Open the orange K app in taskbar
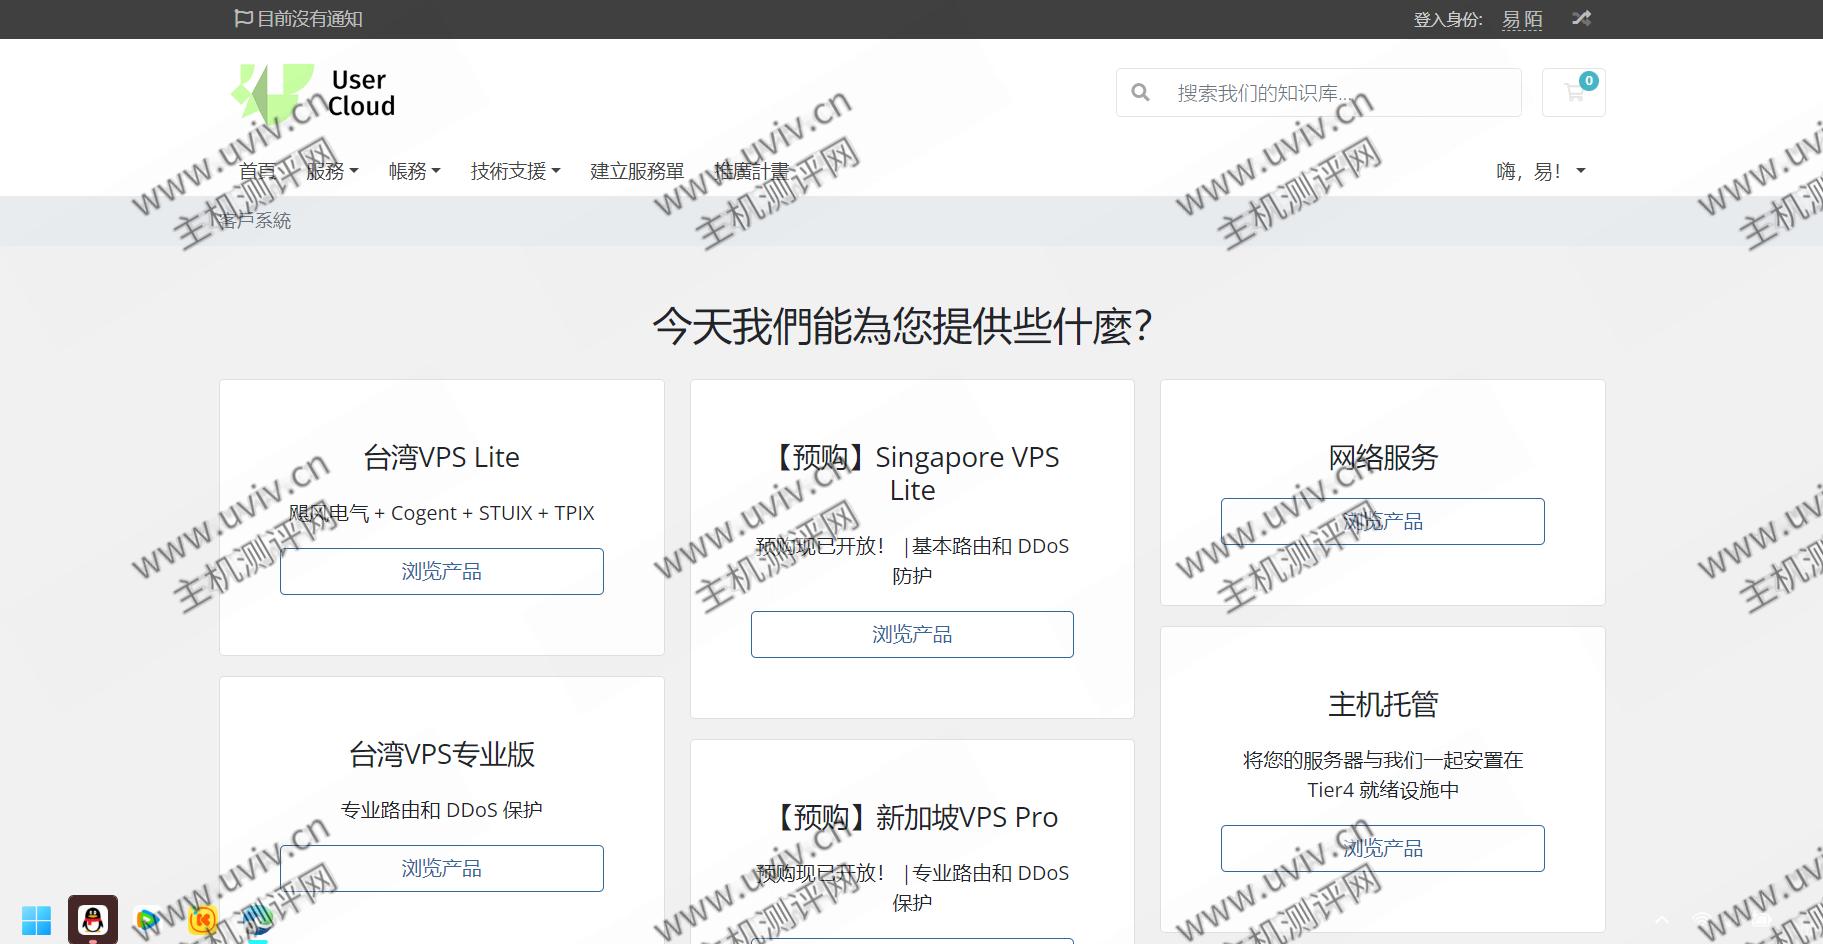This screenshot has width=1823, height=944. (203, 919)
